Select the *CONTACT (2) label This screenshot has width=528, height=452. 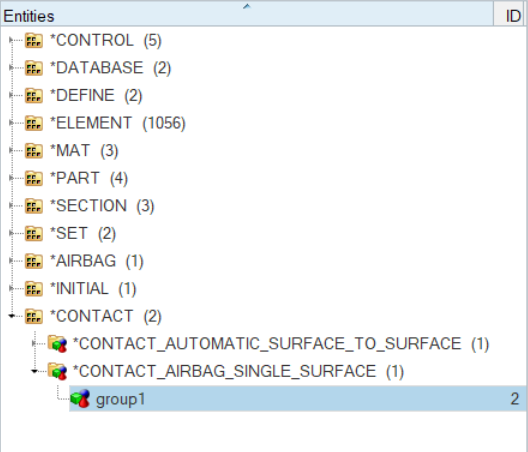tap(106, 317)
